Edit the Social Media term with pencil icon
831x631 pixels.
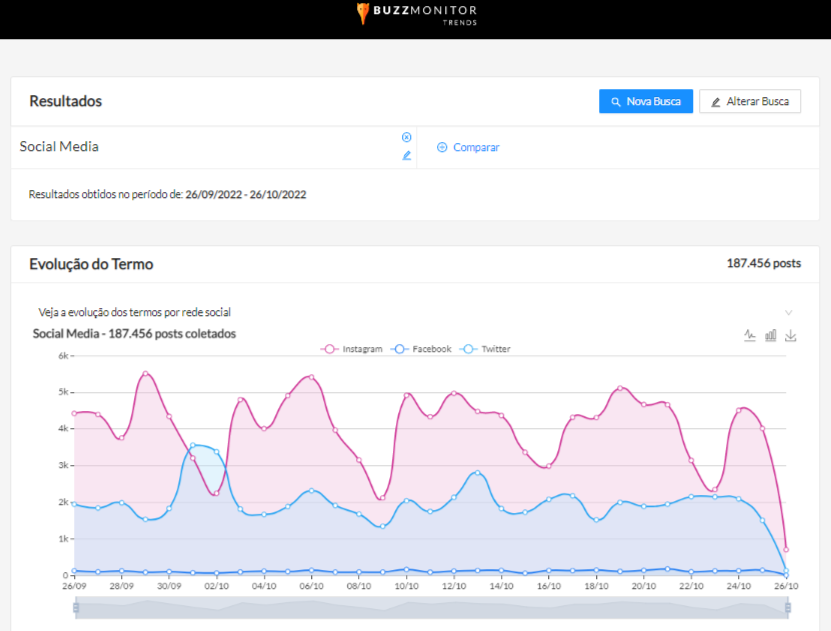pyautogui.click(x=406, y=156)
